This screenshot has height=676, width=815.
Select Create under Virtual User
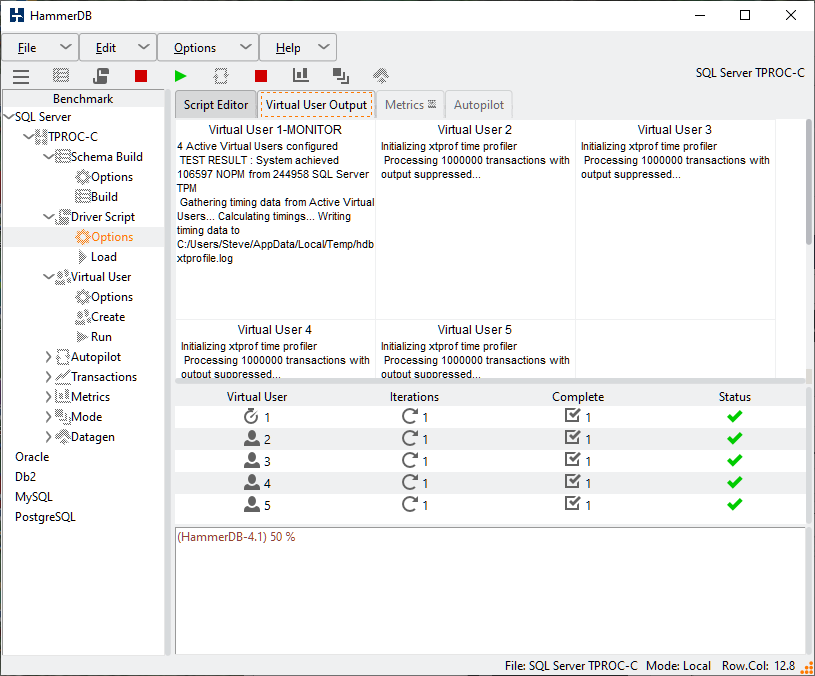[x=108, y=317]
